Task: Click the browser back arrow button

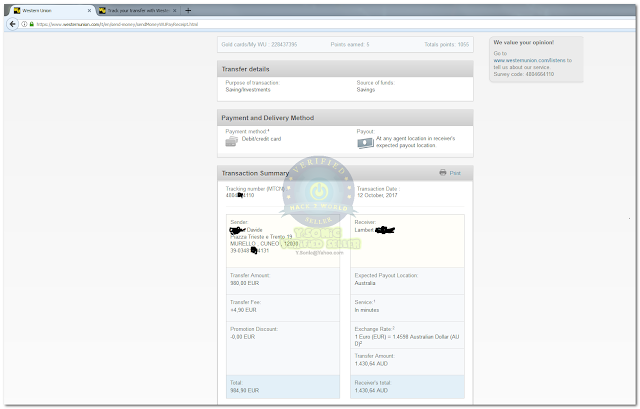Action: (x=12, y=24)
